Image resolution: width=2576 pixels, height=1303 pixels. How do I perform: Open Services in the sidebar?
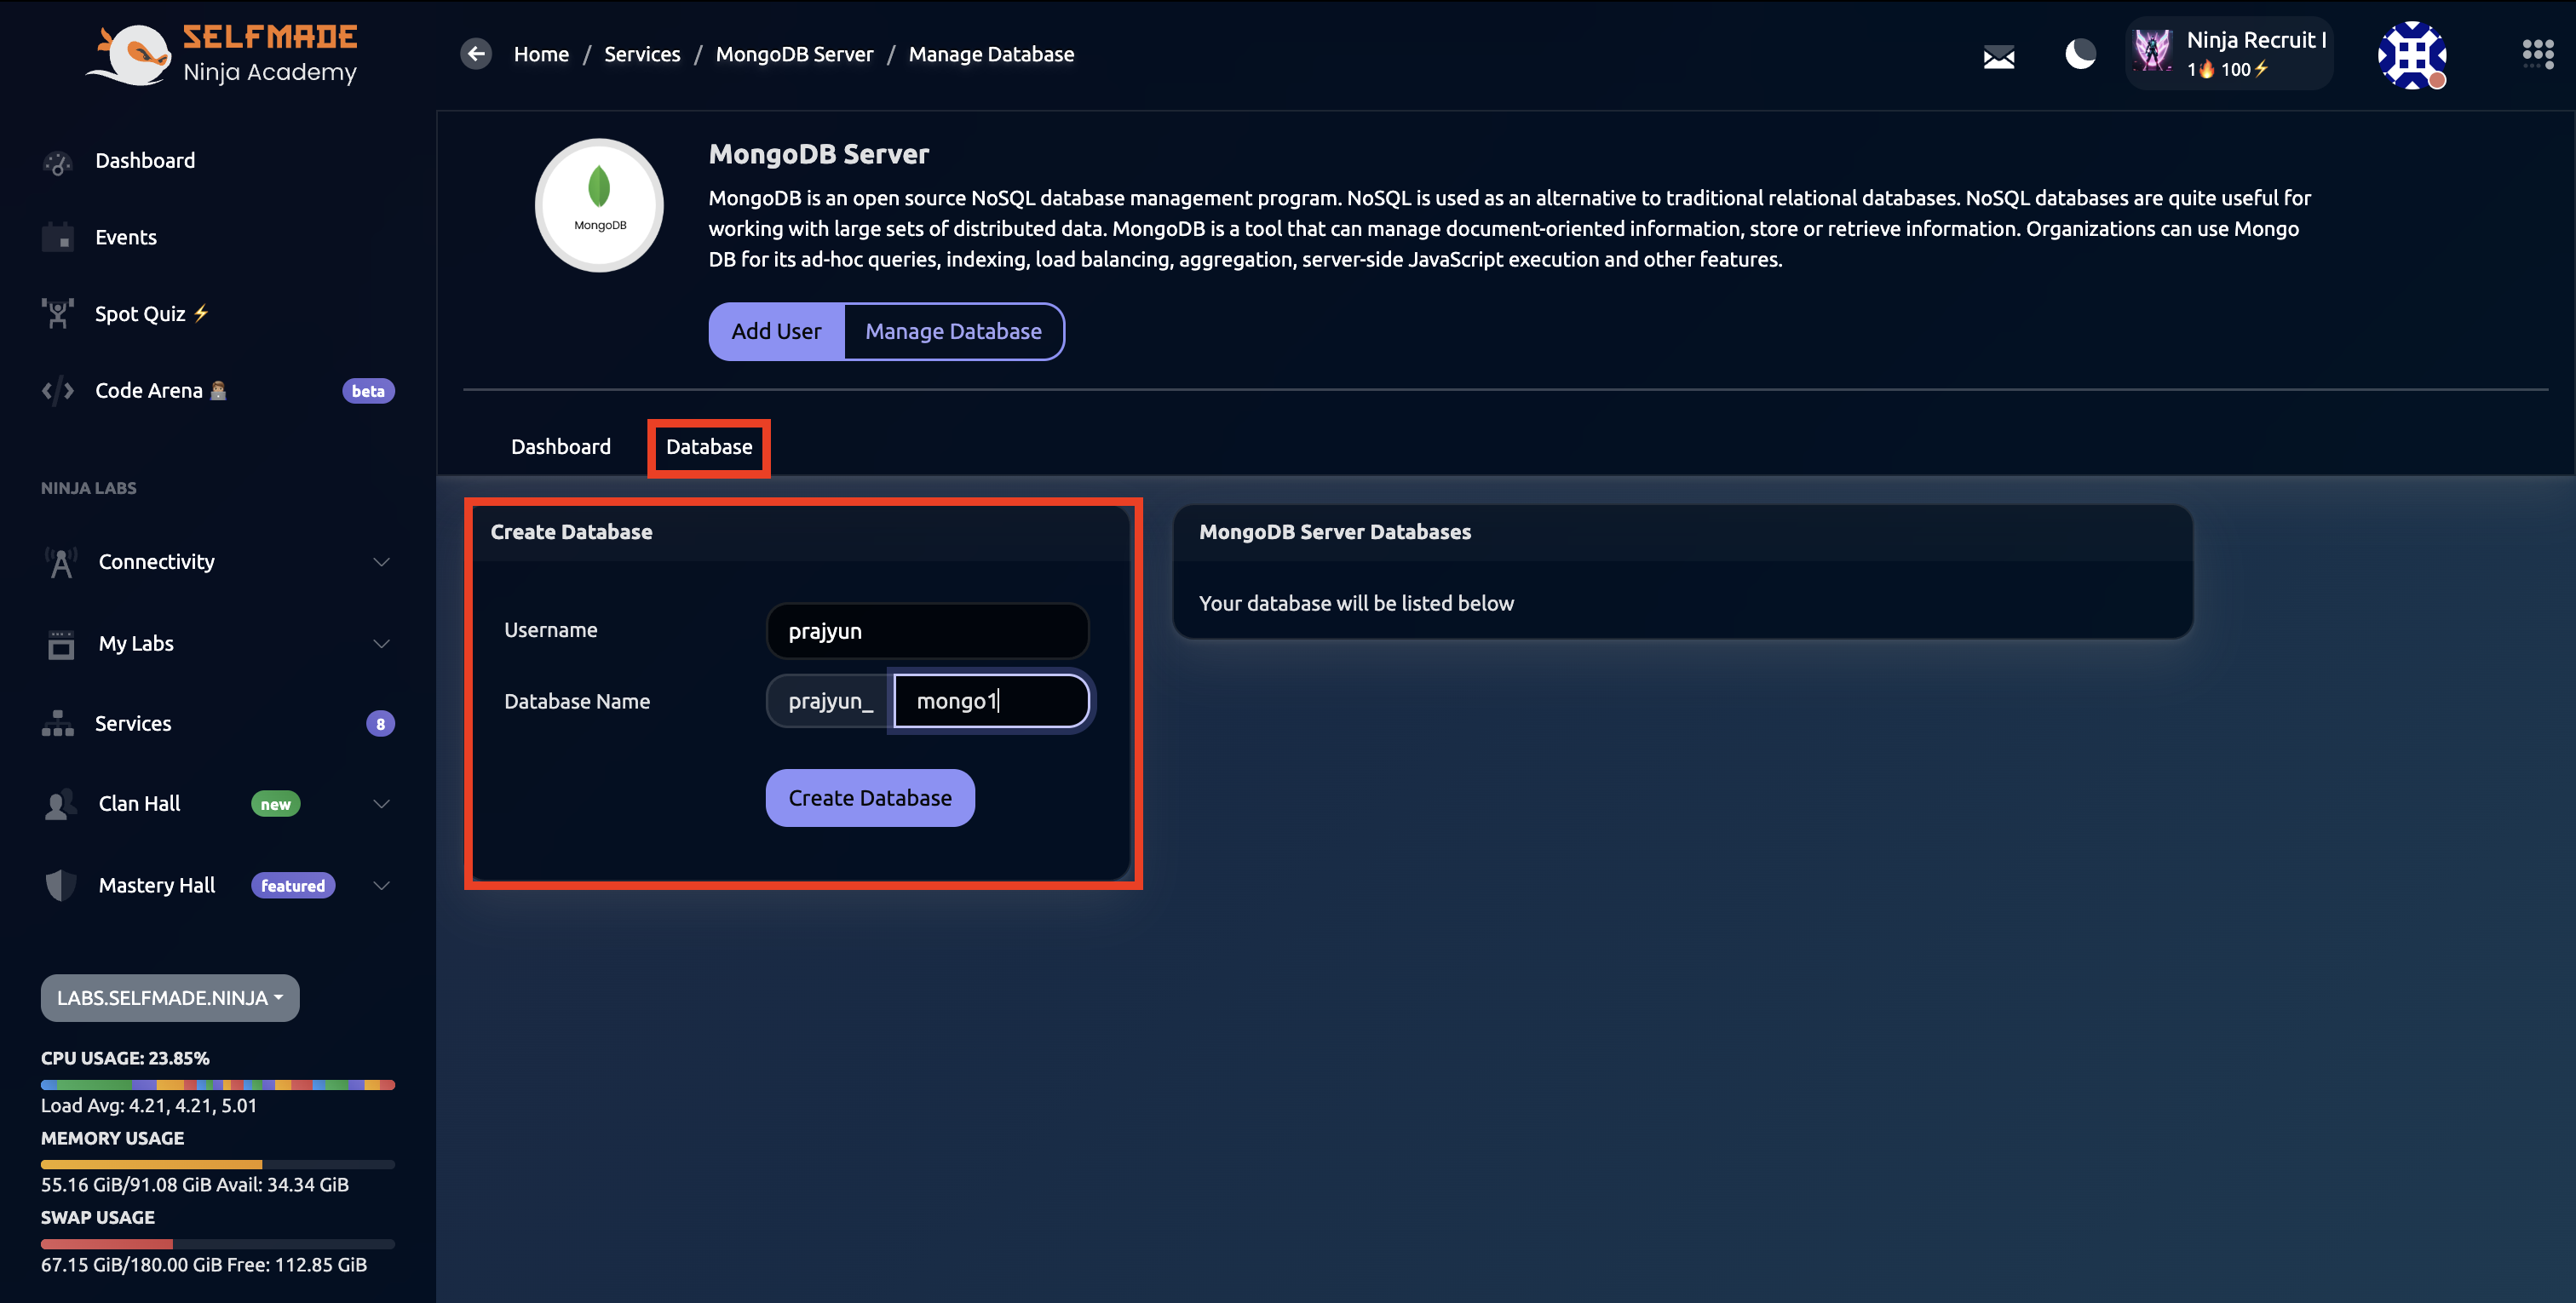pos(133,724)
